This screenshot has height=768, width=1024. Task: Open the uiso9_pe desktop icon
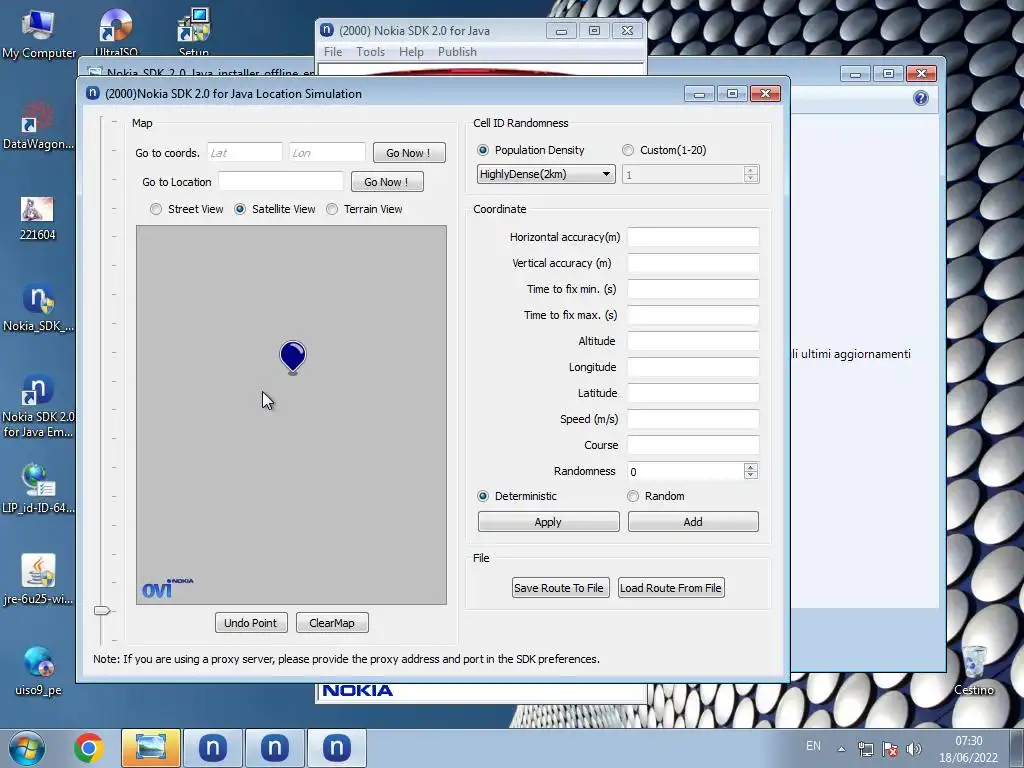click(38, 670)
